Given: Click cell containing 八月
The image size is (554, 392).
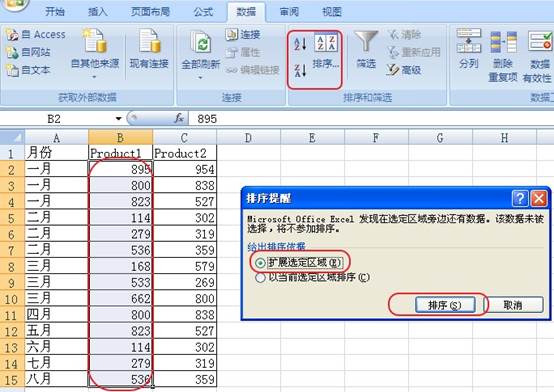Looking at the screenshot, I should pyautogui.click(x=56, y=380).
